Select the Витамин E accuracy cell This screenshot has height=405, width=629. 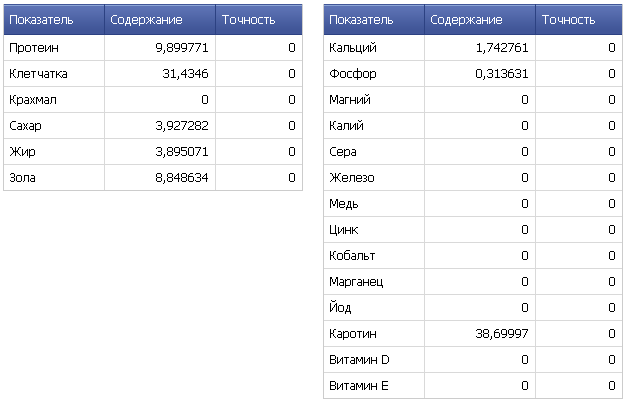coord(579,386)
